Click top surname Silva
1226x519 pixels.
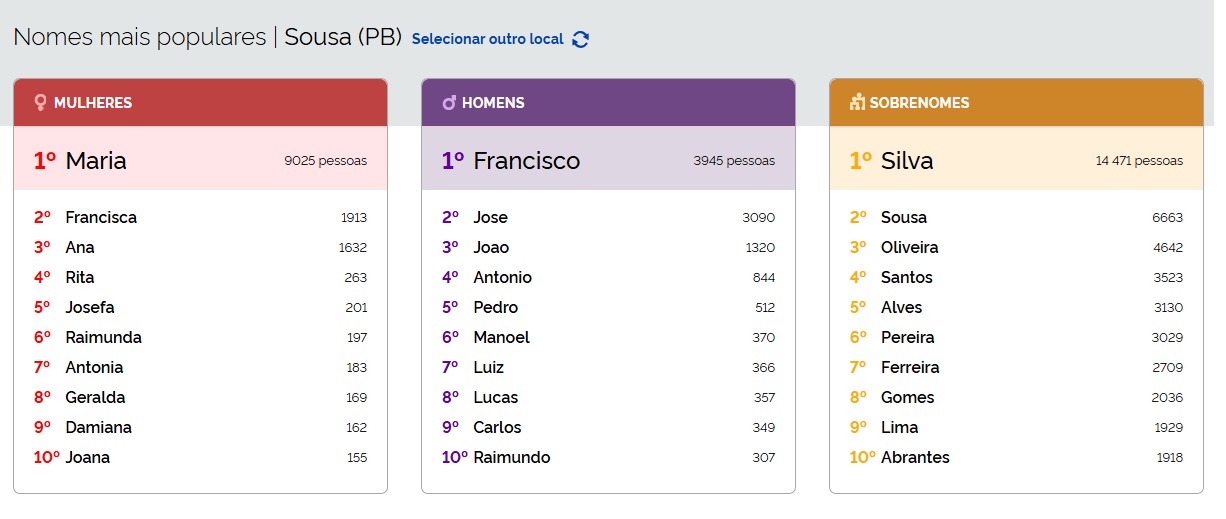click(x=907, y=160)
